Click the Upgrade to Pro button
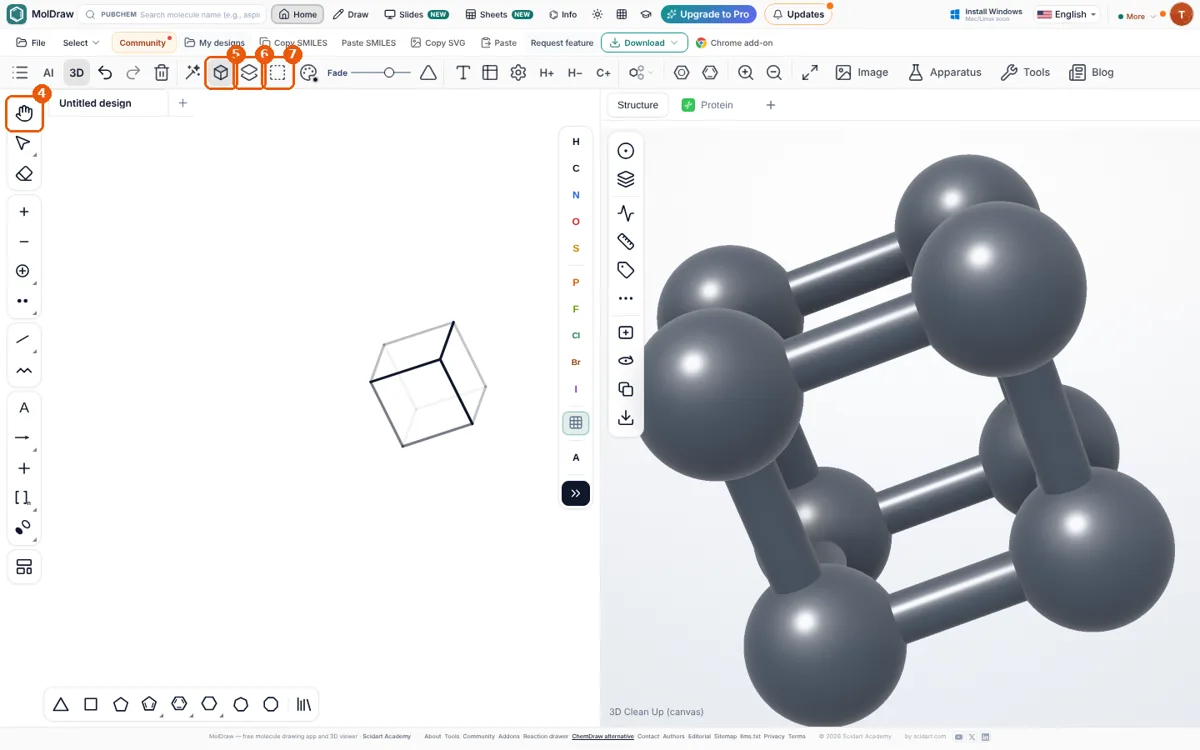 (708, 15)
